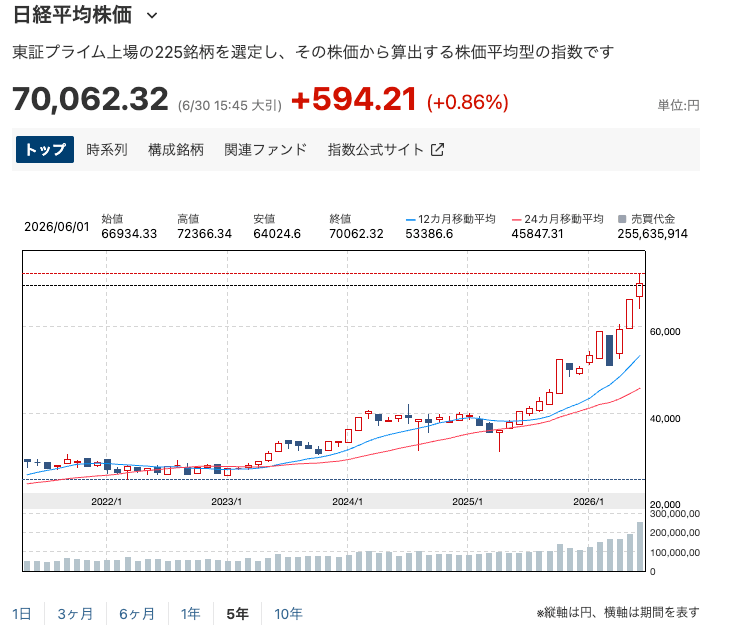The width and height of the screenshot is (734, 629).
Task: Click the 60,000 price axis label
Action: tap(665, 332)
